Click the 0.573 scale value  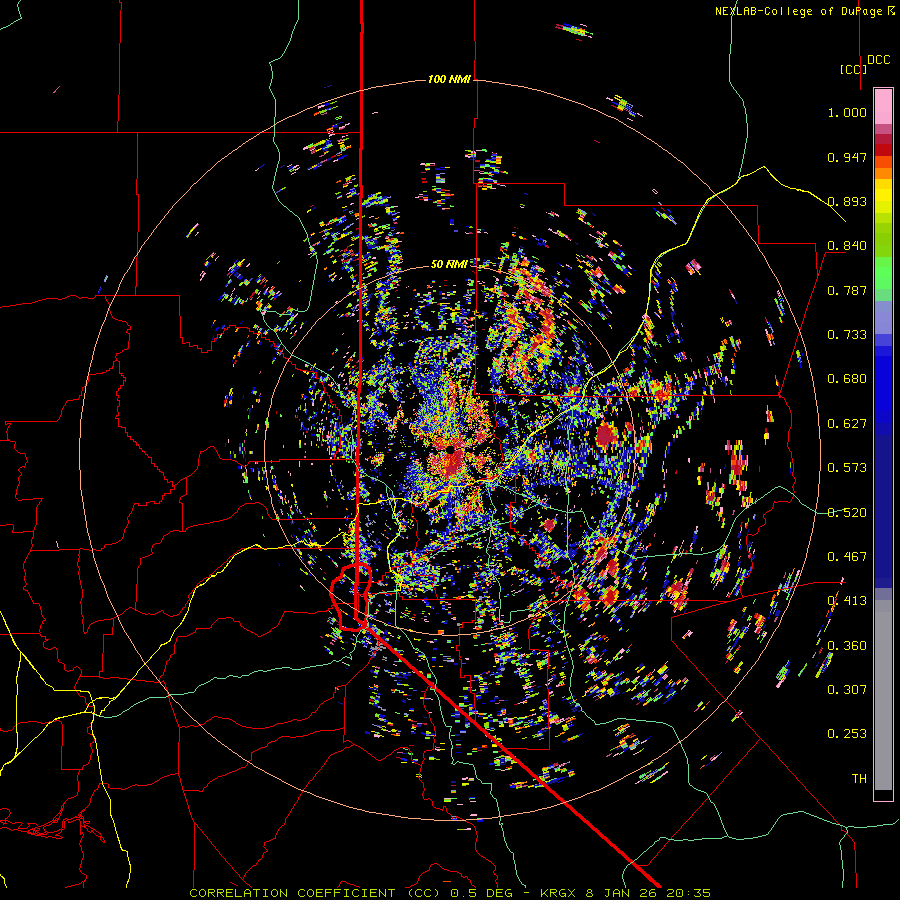coord(847,468)
